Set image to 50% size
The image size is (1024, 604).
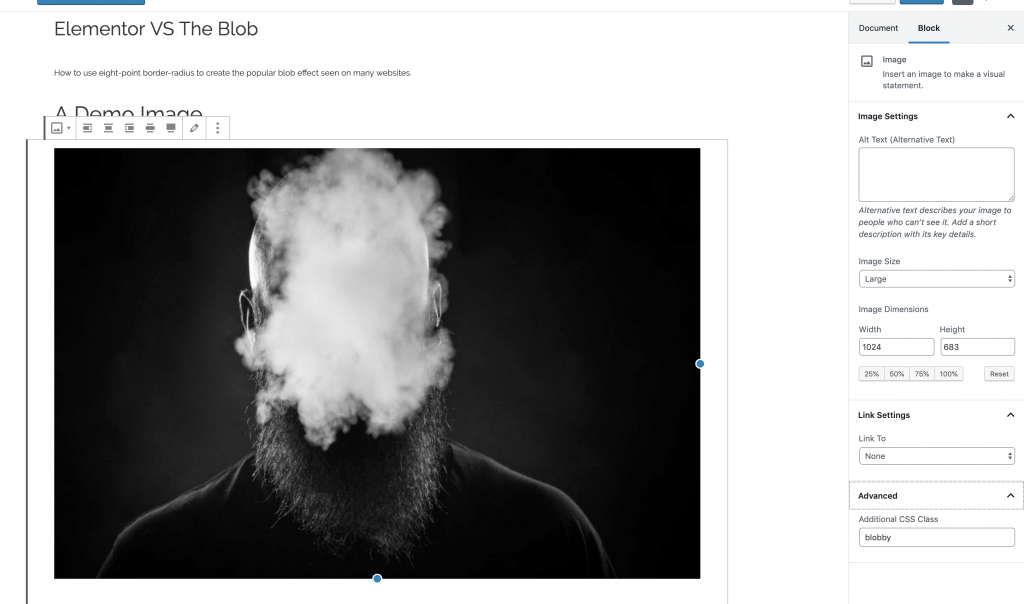(897, 374)
